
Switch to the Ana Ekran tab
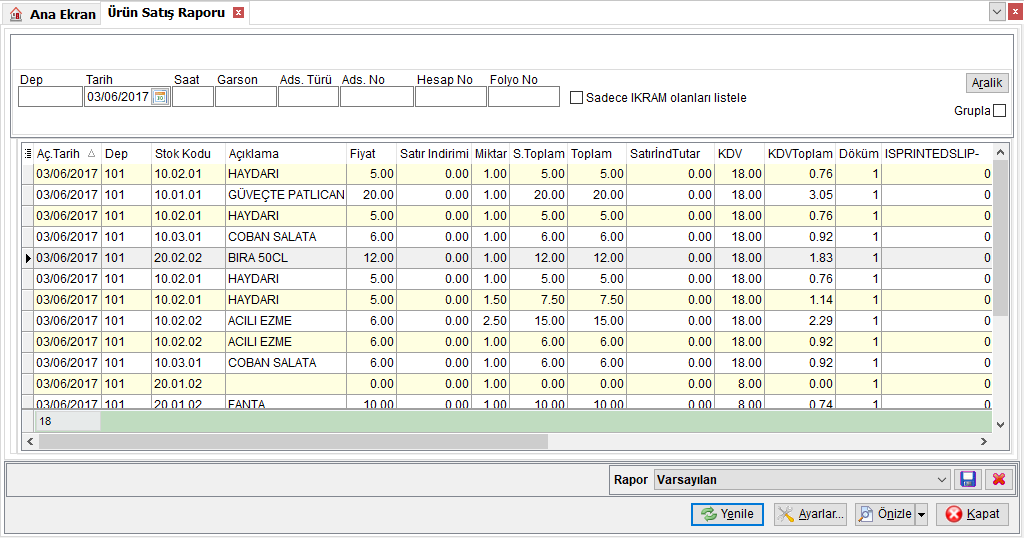52,14
